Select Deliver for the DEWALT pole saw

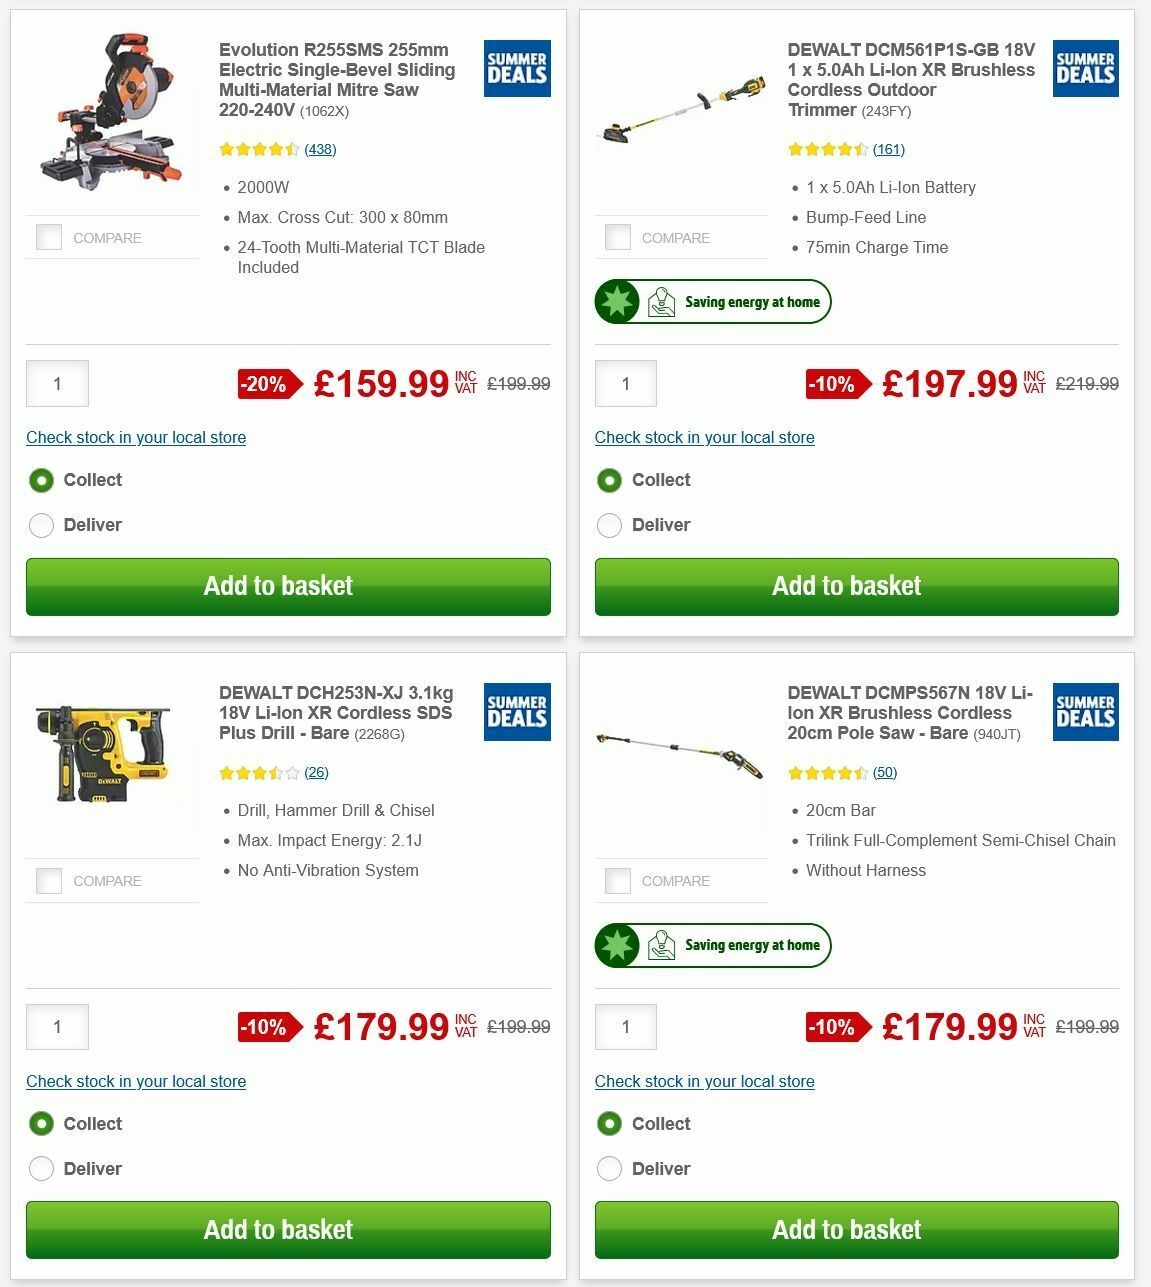point(610,1168)
